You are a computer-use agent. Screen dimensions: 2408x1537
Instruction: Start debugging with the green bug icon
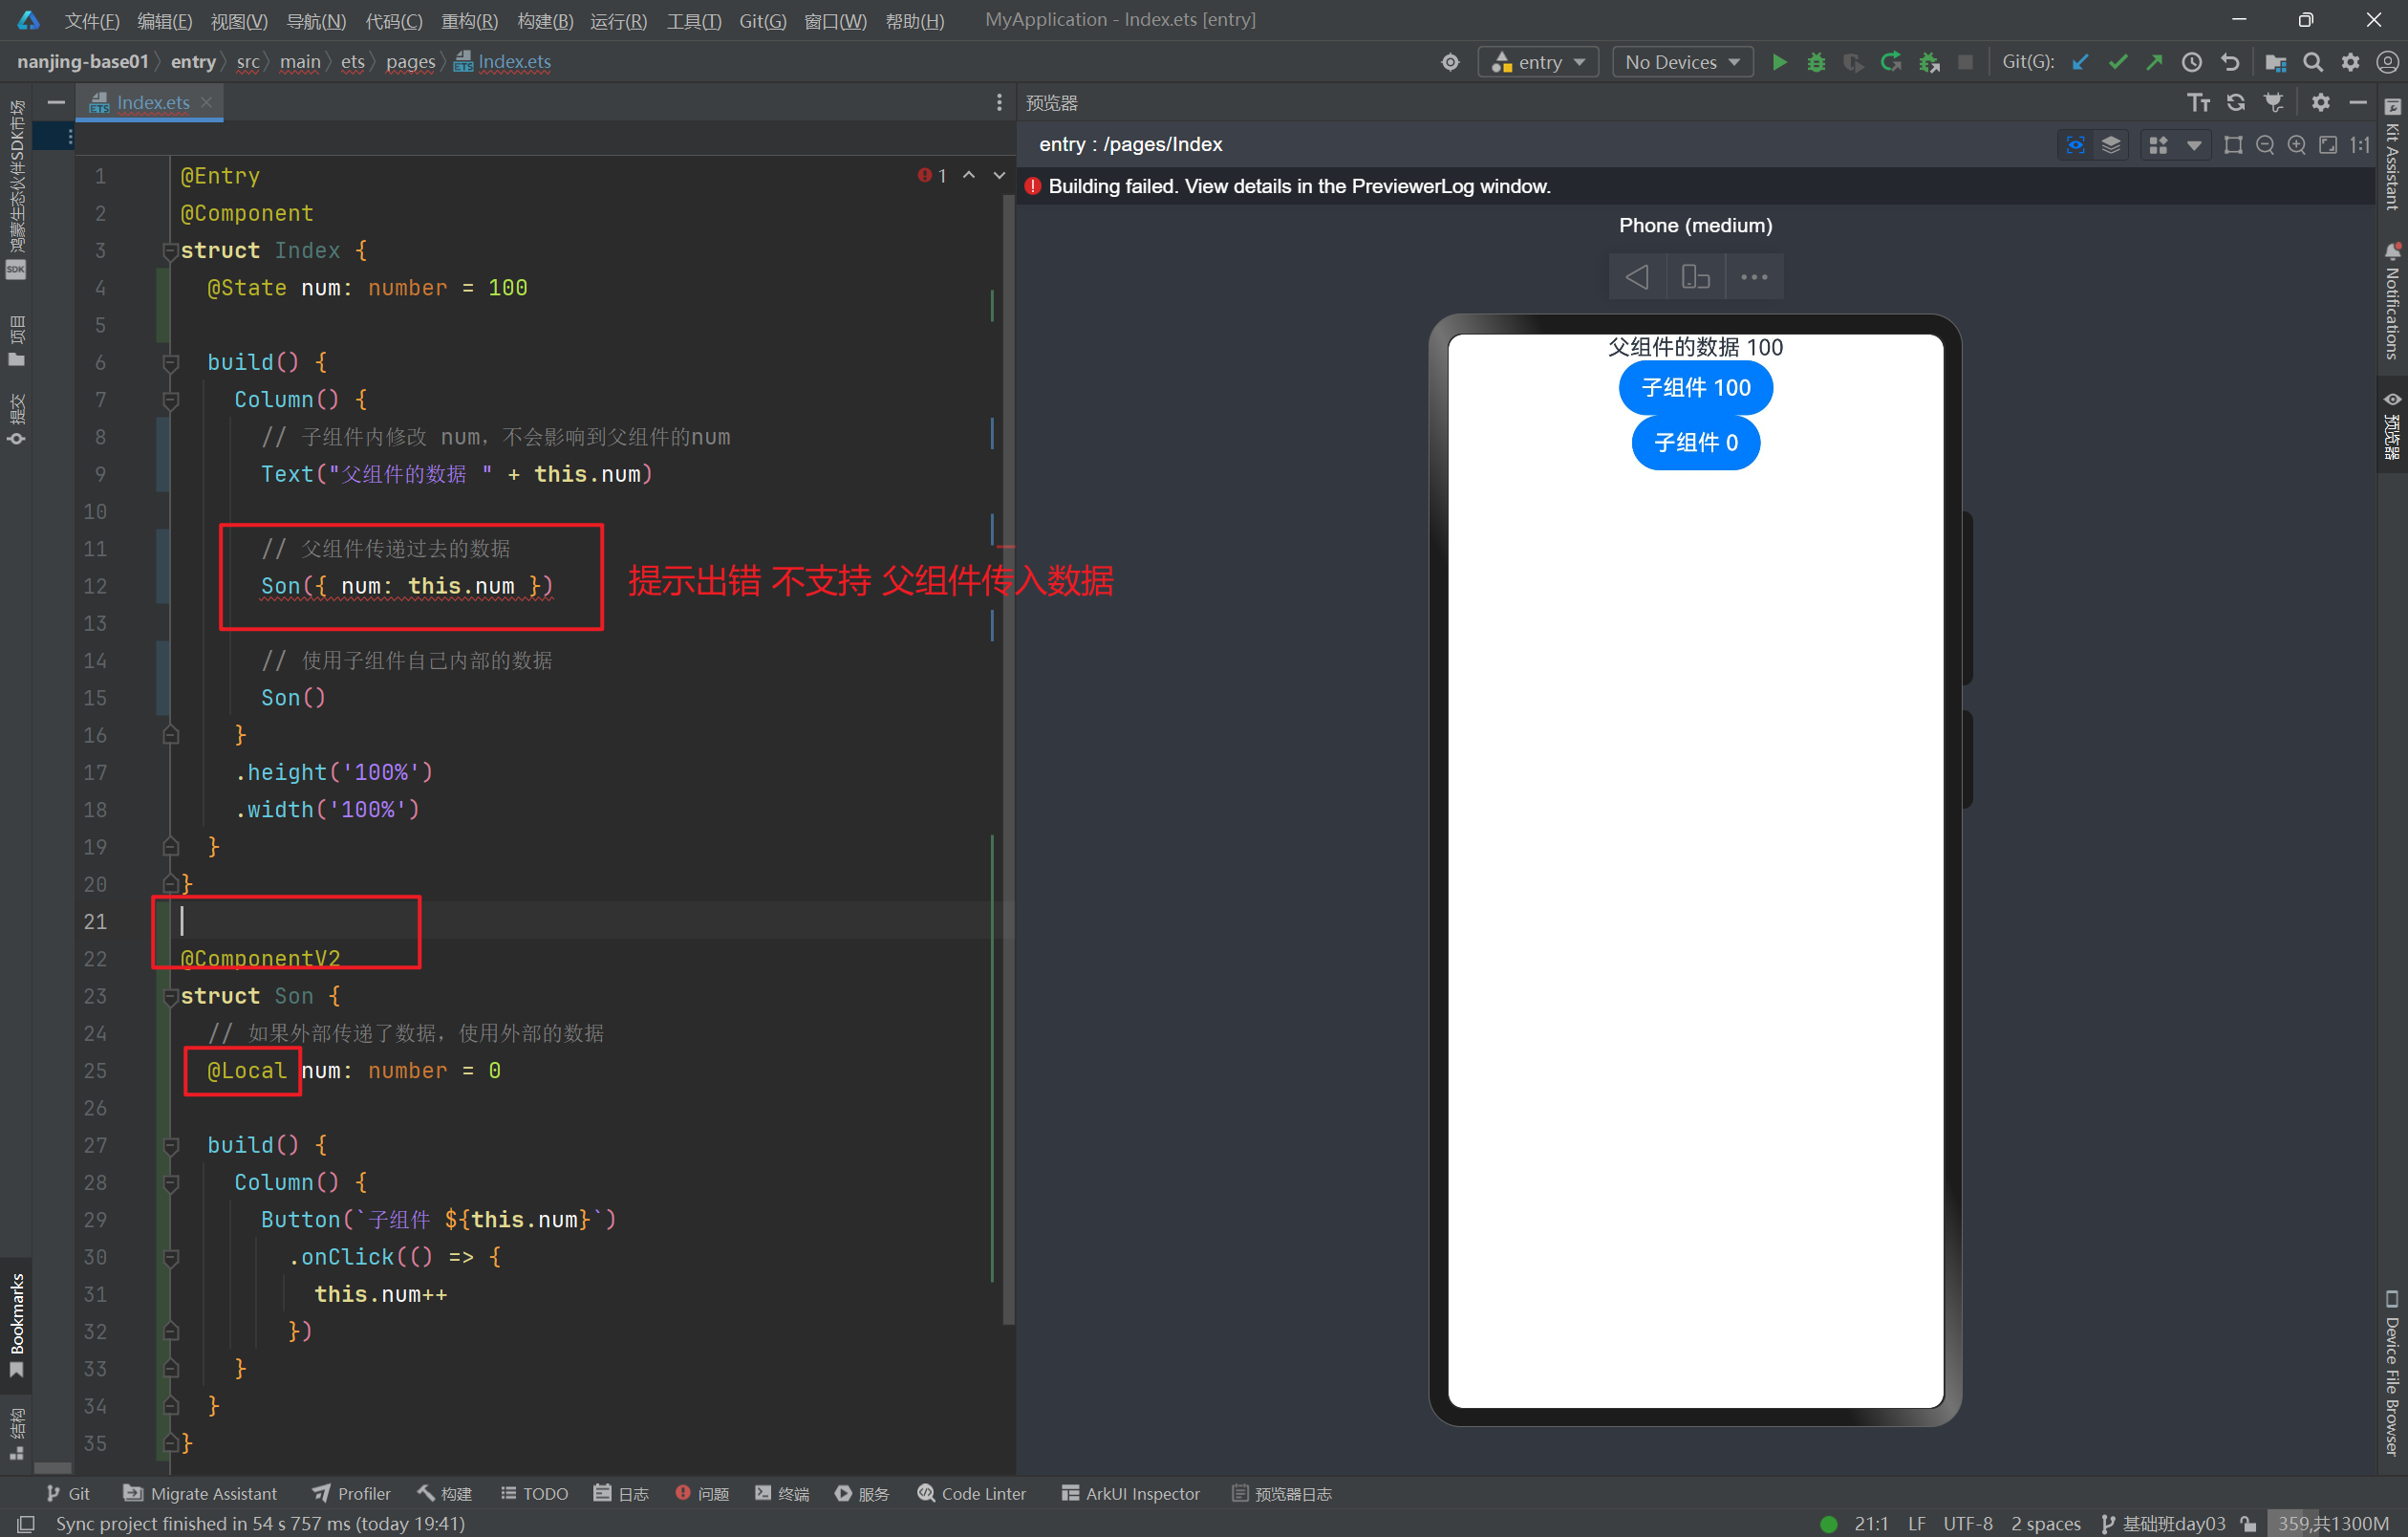tap(1816, 62)
